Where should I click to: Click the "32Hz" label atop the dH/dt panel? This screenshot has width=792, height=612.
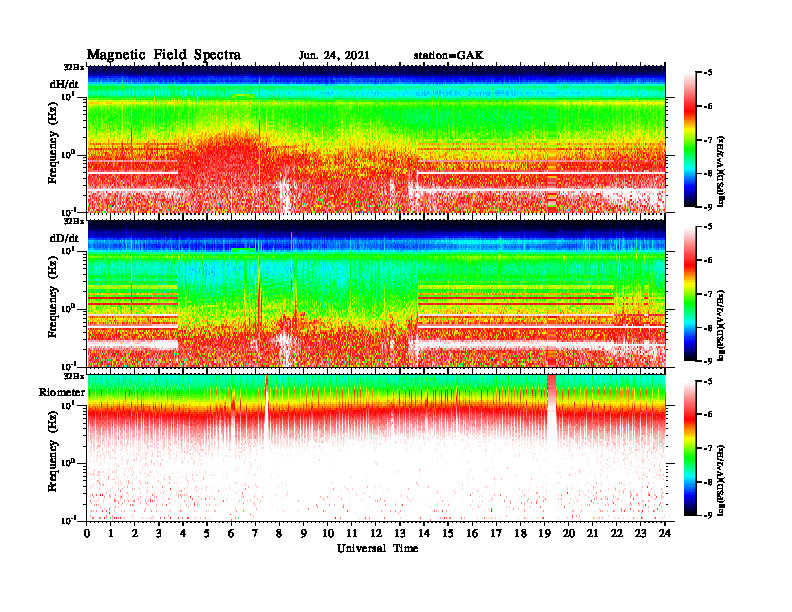click(74, 67)
